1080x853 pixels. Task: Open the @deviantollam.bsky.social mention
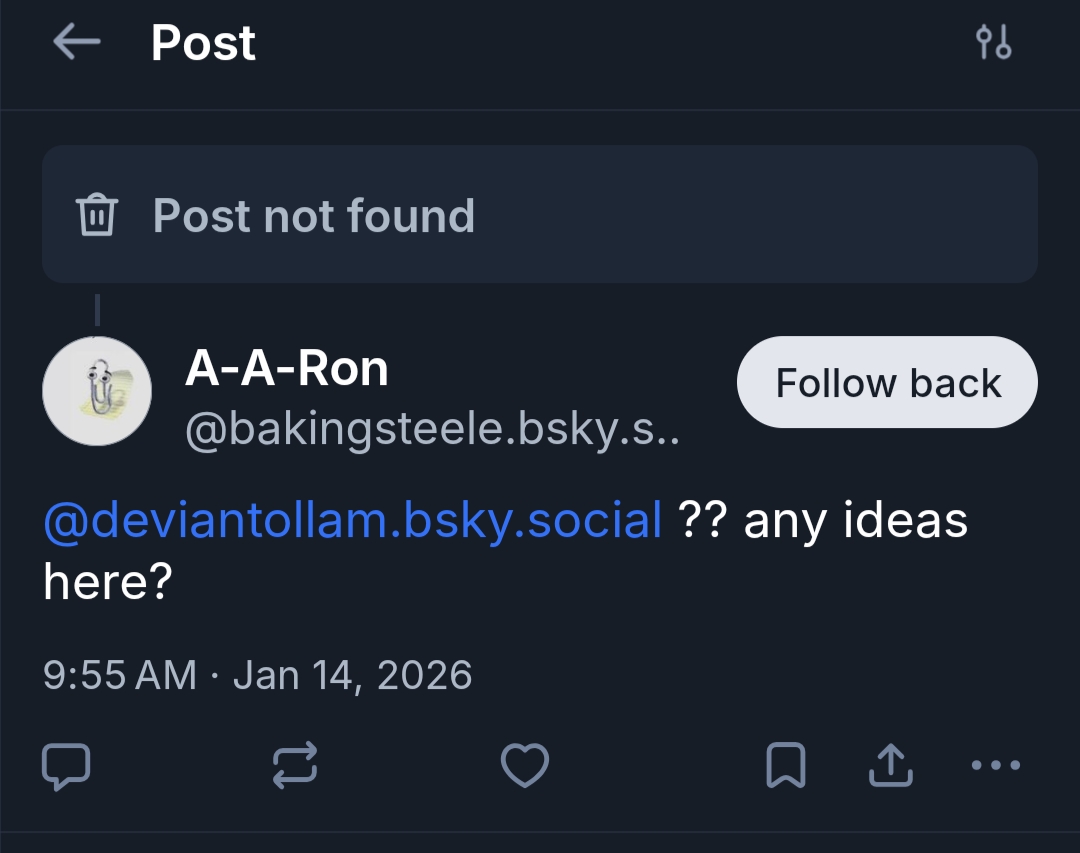353,521
